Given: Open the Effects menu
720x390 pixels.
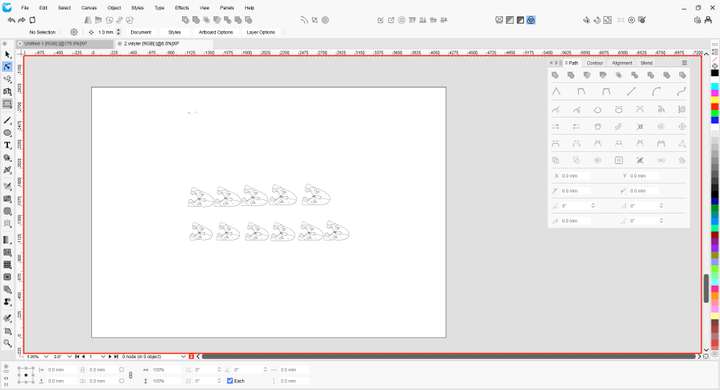Looking at the screenshot, I should point(182,8).
